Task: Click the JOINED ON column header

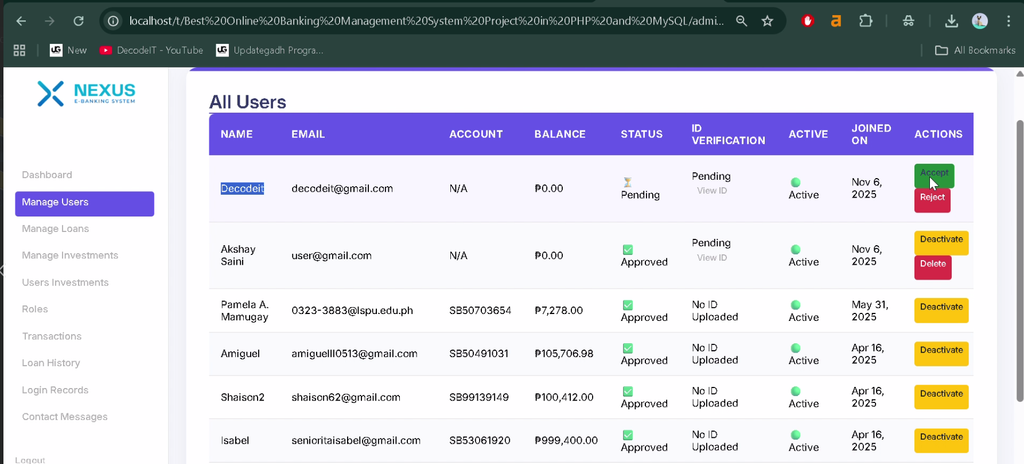Action: 871,134
